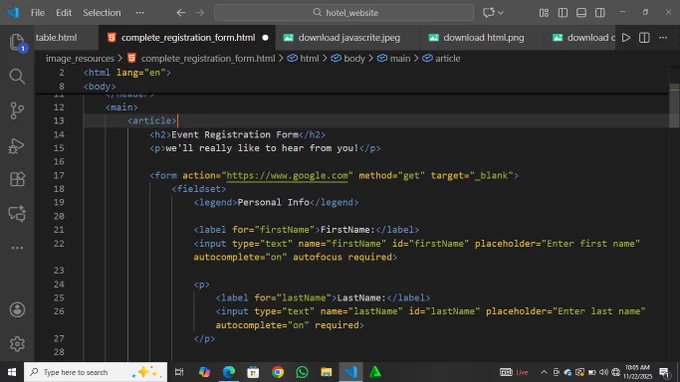Click line number 17 in gutter
The width and height of the screenshot is (680, 382).
click(x=59, y=175)
